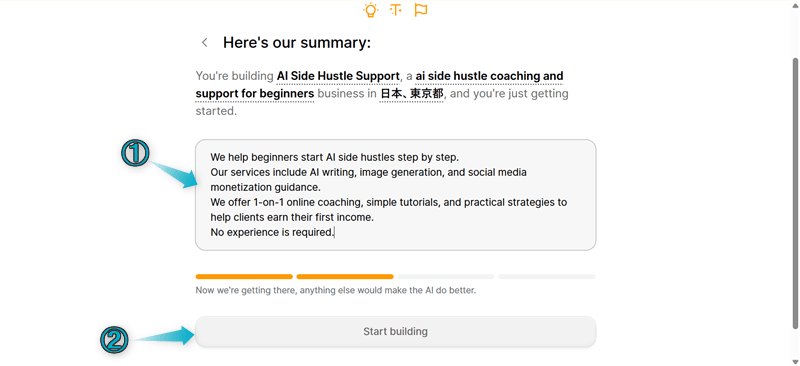This screenshot has height=366, width=800.
Task: Click the heading Here's our summary:
Action: point(297,43)
